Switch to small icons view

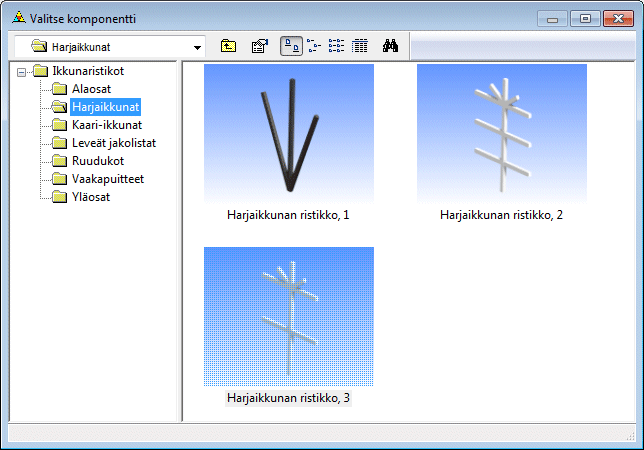click(314, 46)
